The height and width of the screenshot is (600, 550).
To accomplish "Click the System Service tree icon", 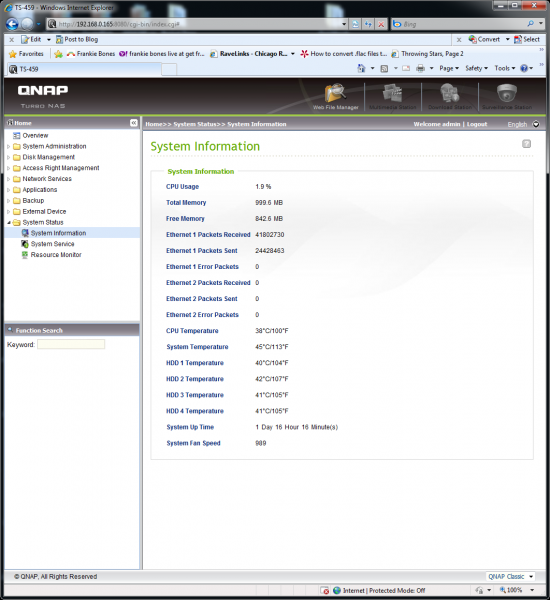I will coord(25,244).
